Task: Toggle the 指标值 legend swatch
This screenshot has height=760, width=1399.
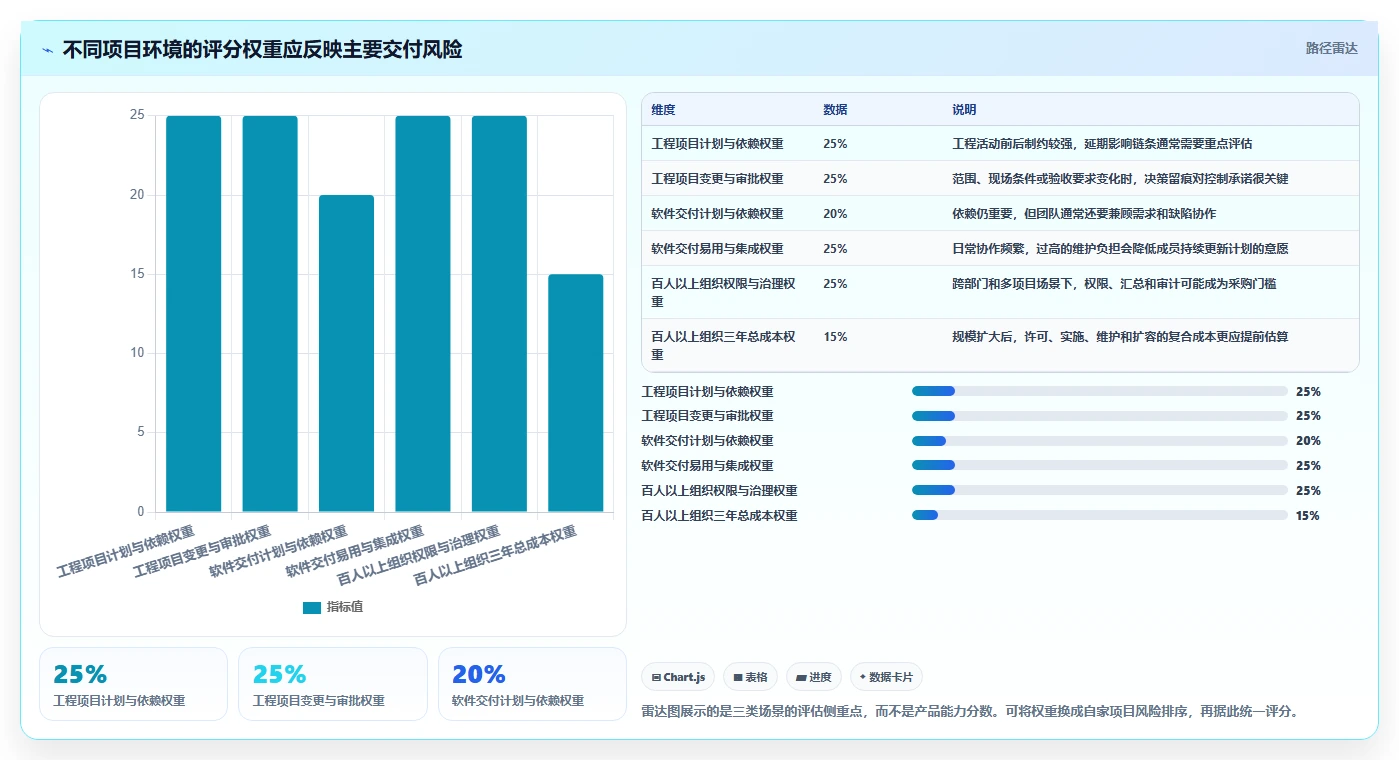Action: [312, 607]
